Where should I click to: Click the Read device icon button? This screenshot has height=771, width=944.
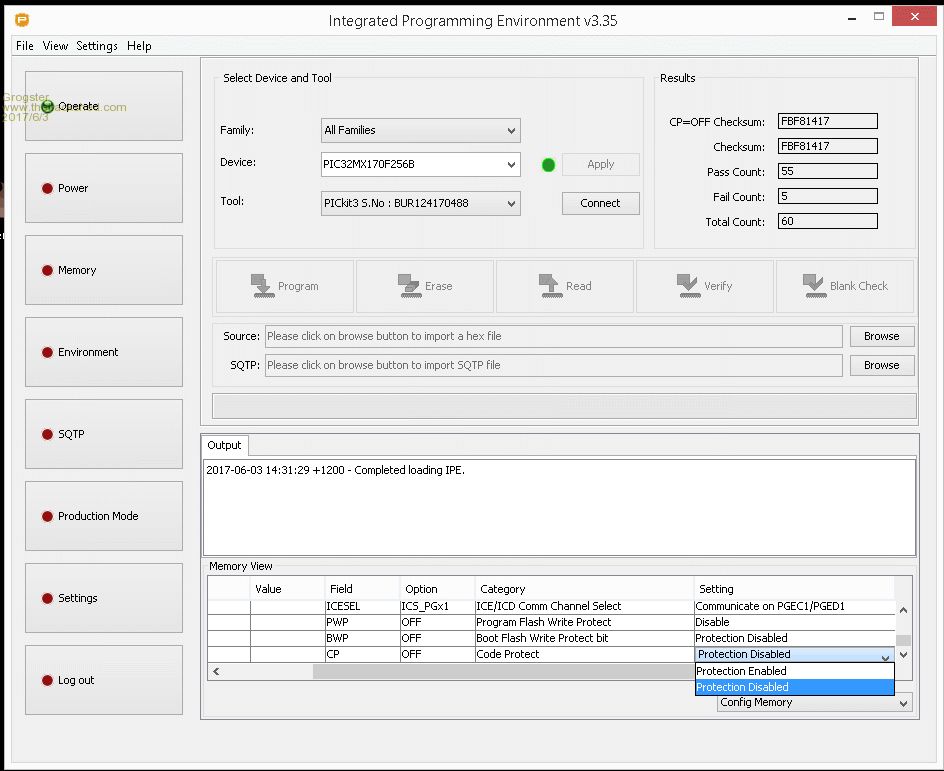click(x=564, y=286)
